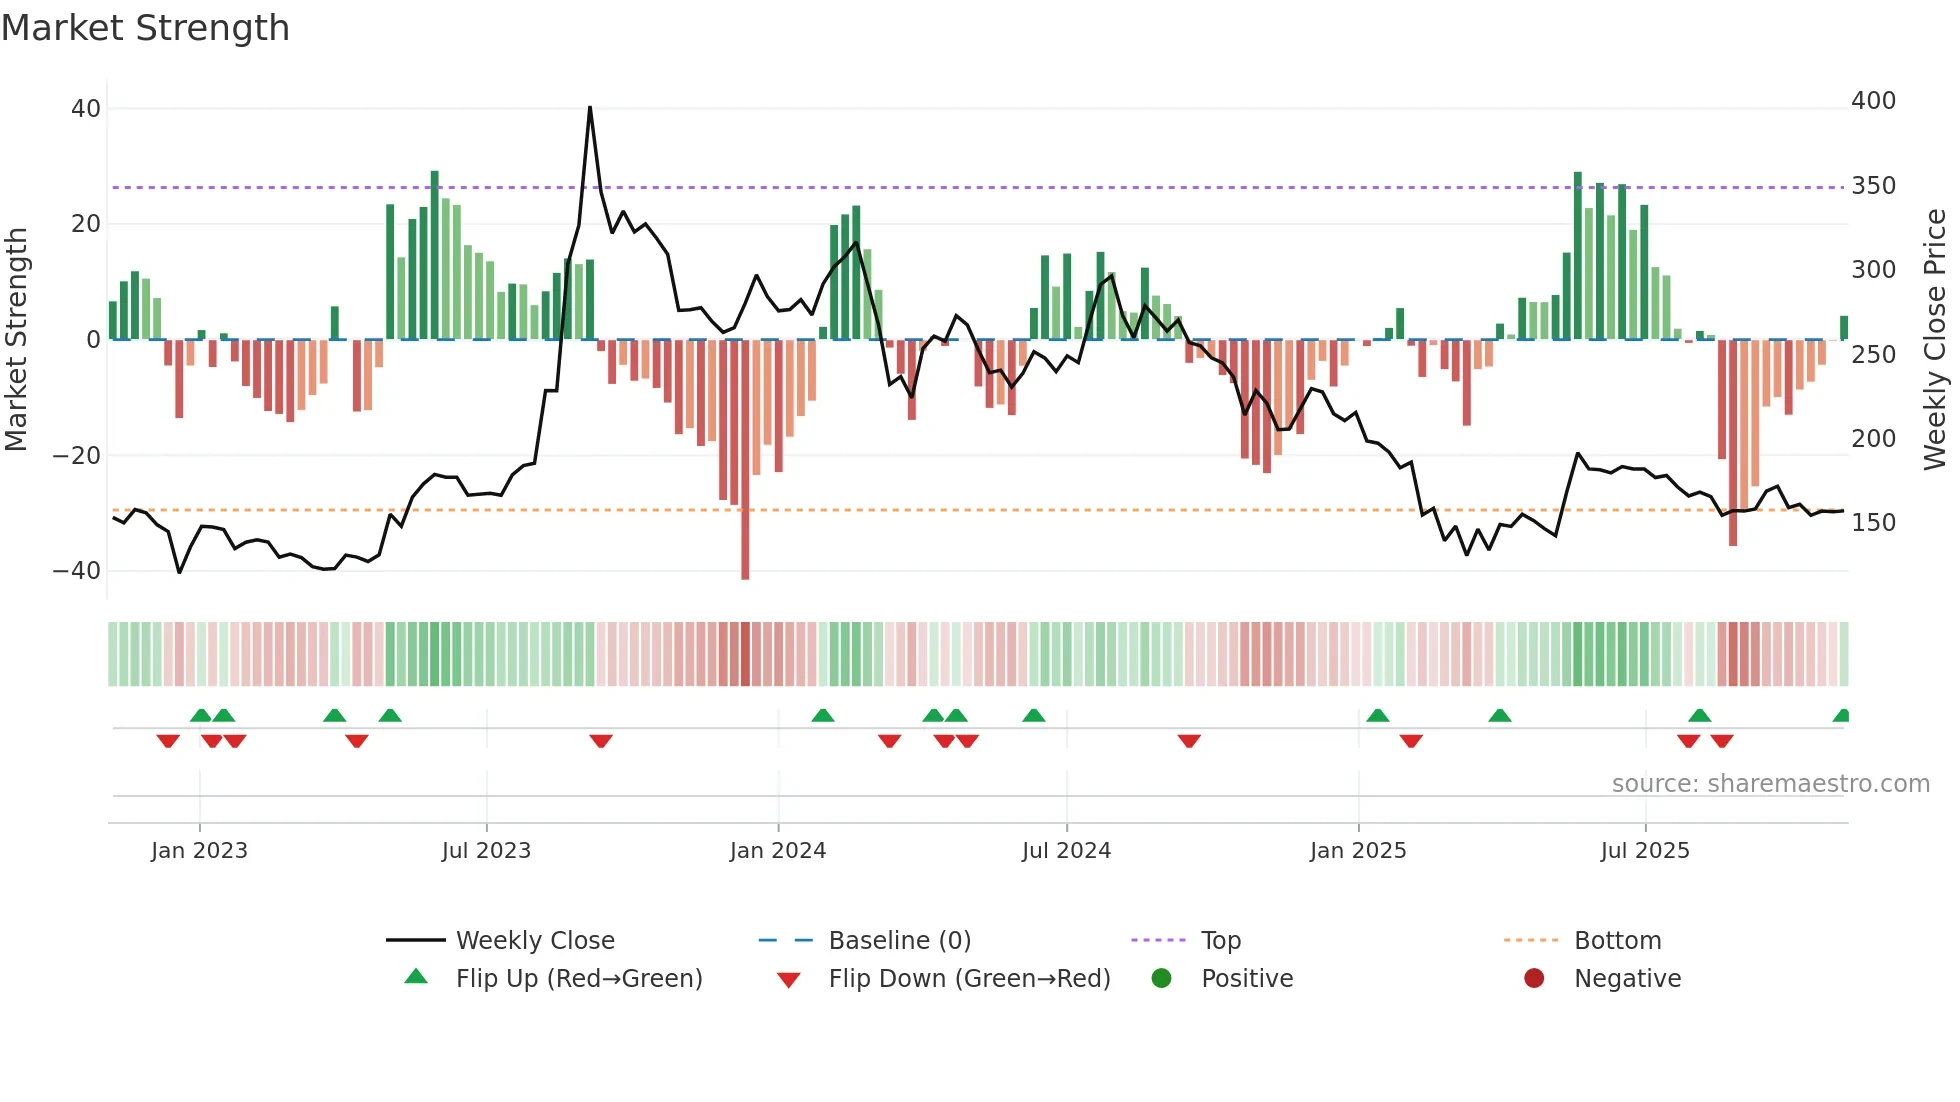
Task: Click the Flip Down red triangle legend icon
Action: [x=788, y=980]
